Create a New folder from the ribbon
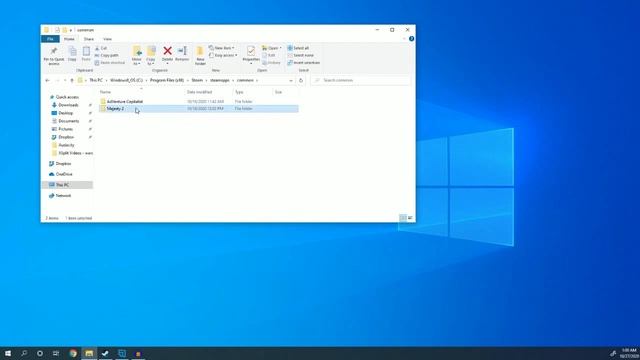 point(200,56)
